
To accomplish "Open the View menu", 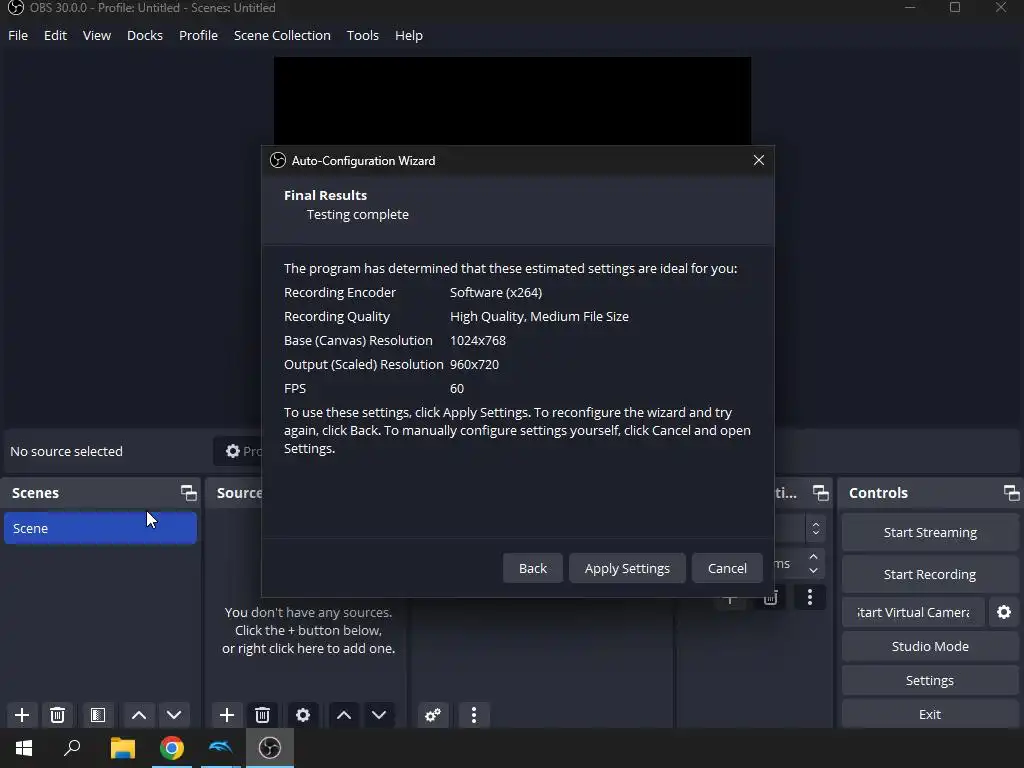I will 97,35.
